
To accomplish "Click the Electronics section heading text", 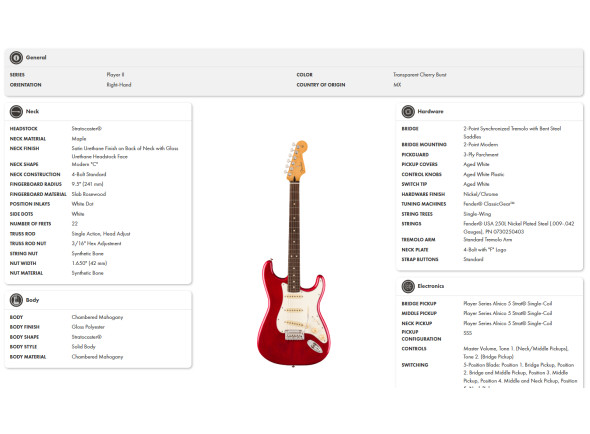I will [431, 286].
